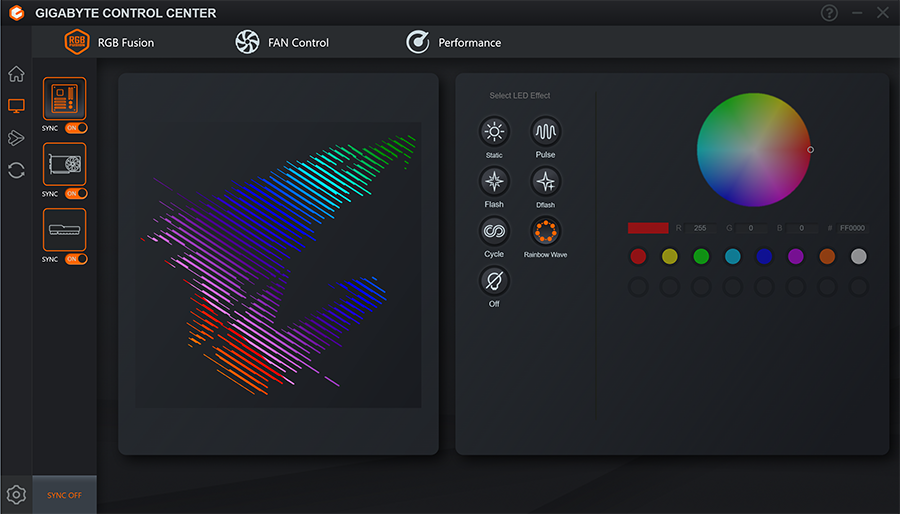Screen dimensions: 900x514
Task: Pick the blue preset color swatch
Action: point(764,256)
